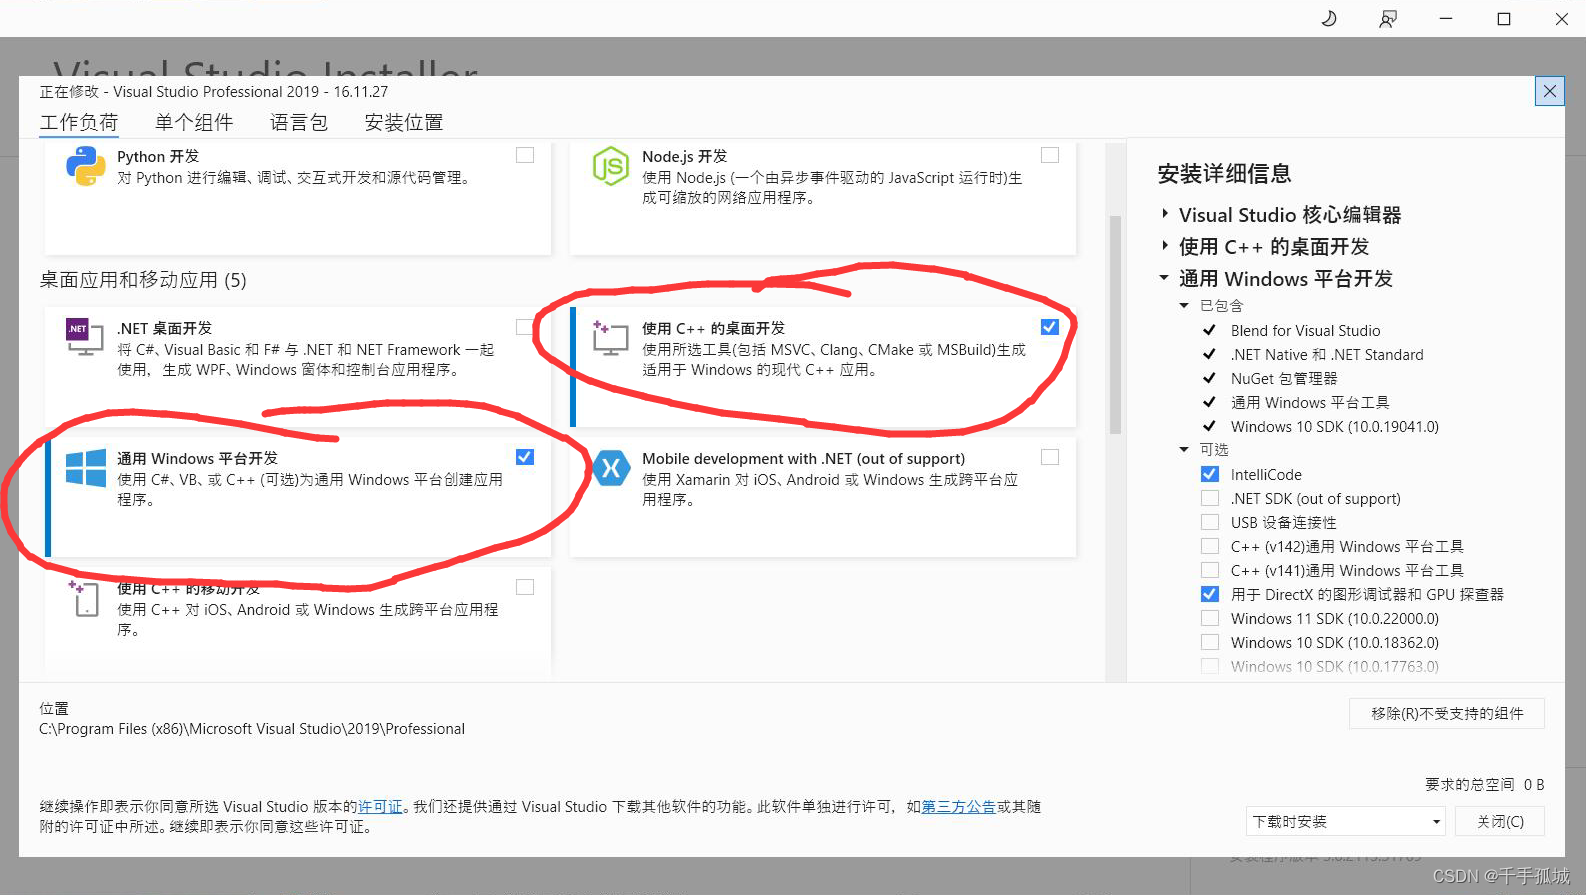Collapse the 已包含 included section
The height and width of the screenshot is (895, 1586).
1184,306
